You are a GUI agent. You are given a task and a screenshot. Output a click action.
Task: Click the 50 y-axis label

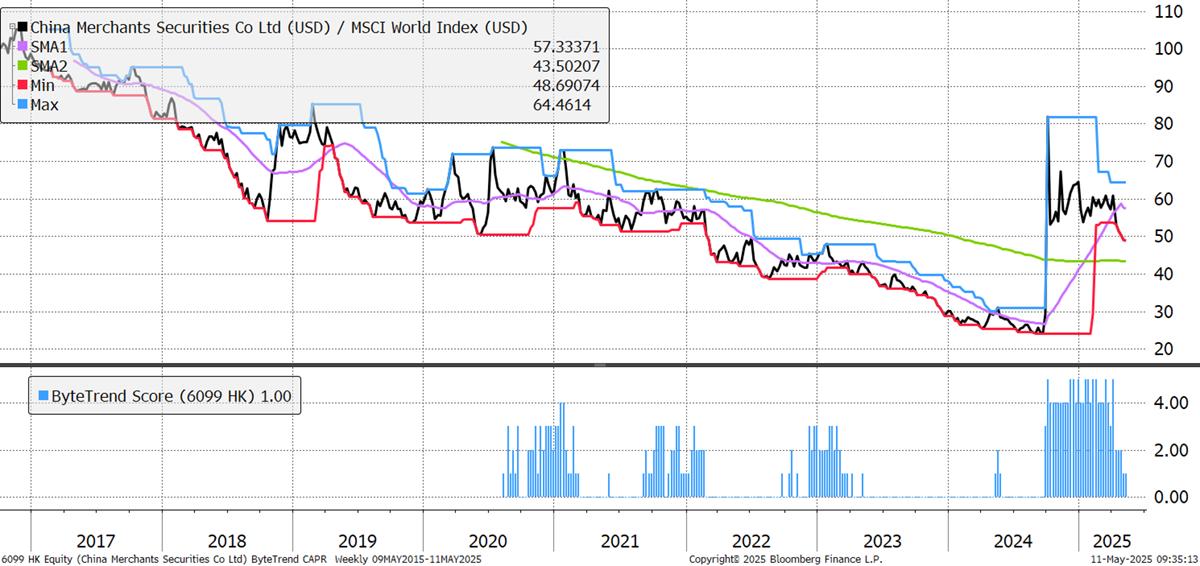coord(1166,237)
